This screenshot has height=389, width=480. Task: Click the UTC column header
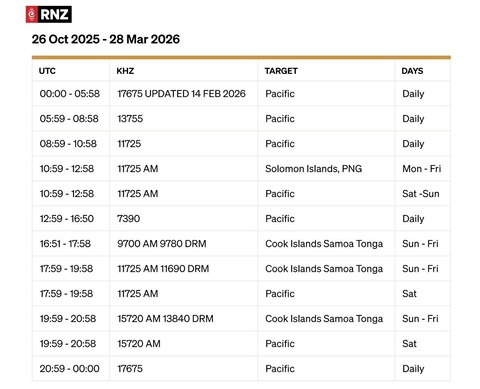(x=47, y=71)
